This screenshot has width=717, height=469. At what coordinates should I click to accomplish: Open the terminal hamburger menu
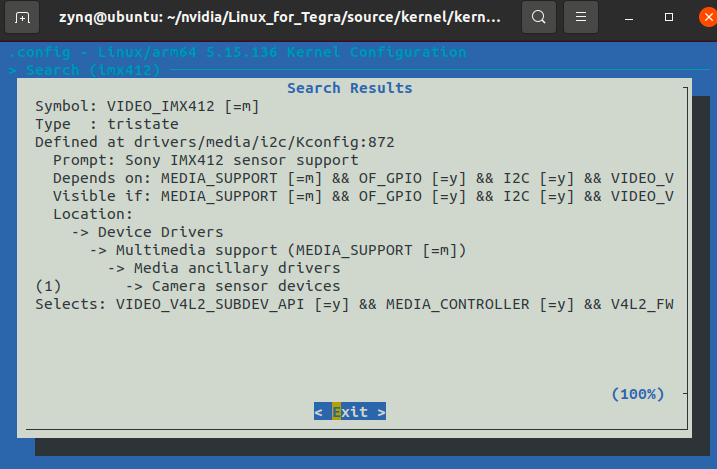pyautogui.click(x=581, y=17)
